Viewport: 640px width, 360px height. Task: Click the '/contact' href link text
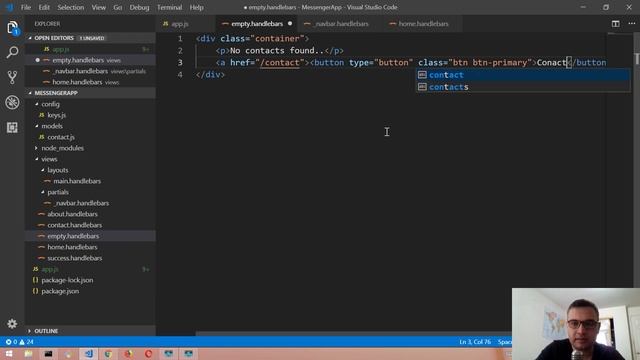280,62
